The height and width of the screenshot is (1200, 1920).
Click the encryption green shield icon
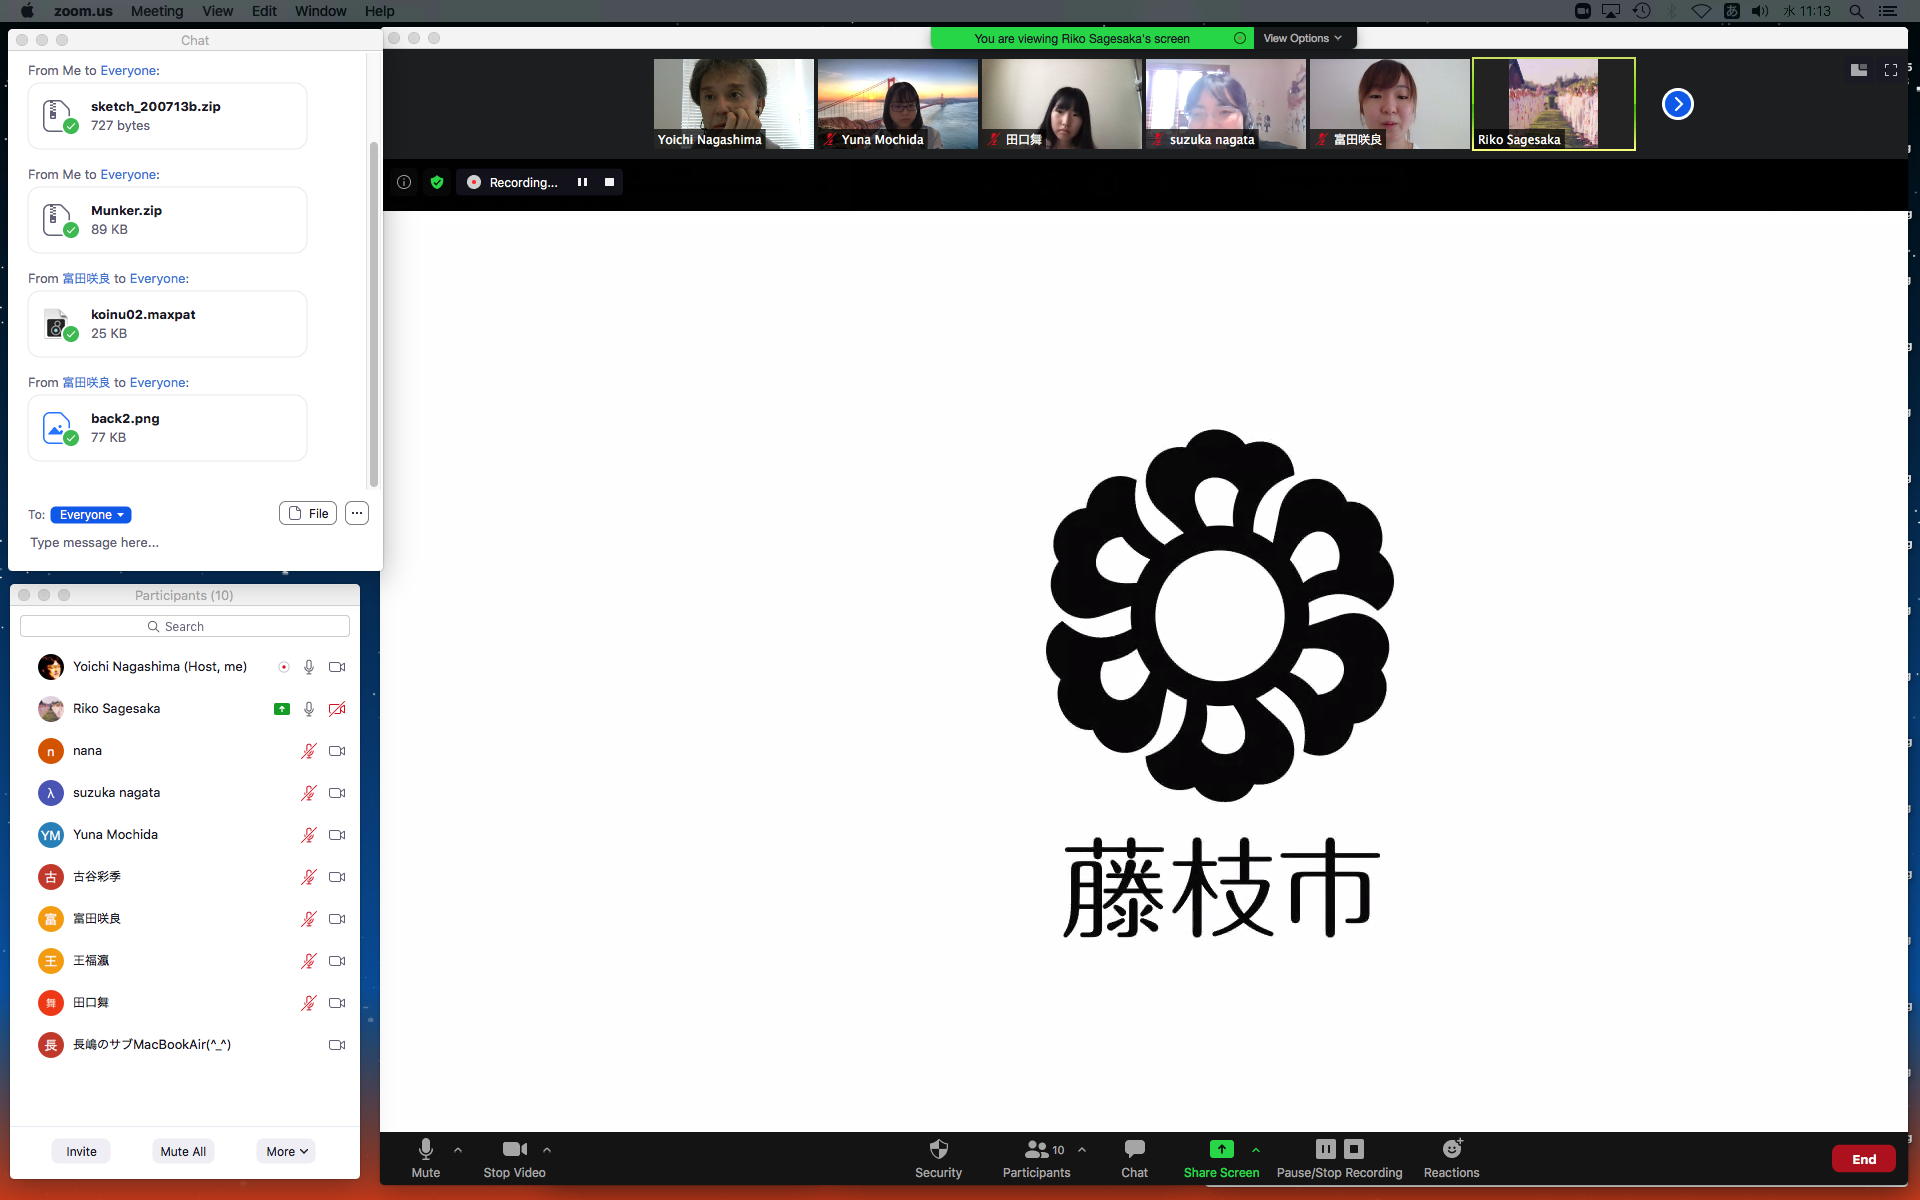(x=437, y=182)
